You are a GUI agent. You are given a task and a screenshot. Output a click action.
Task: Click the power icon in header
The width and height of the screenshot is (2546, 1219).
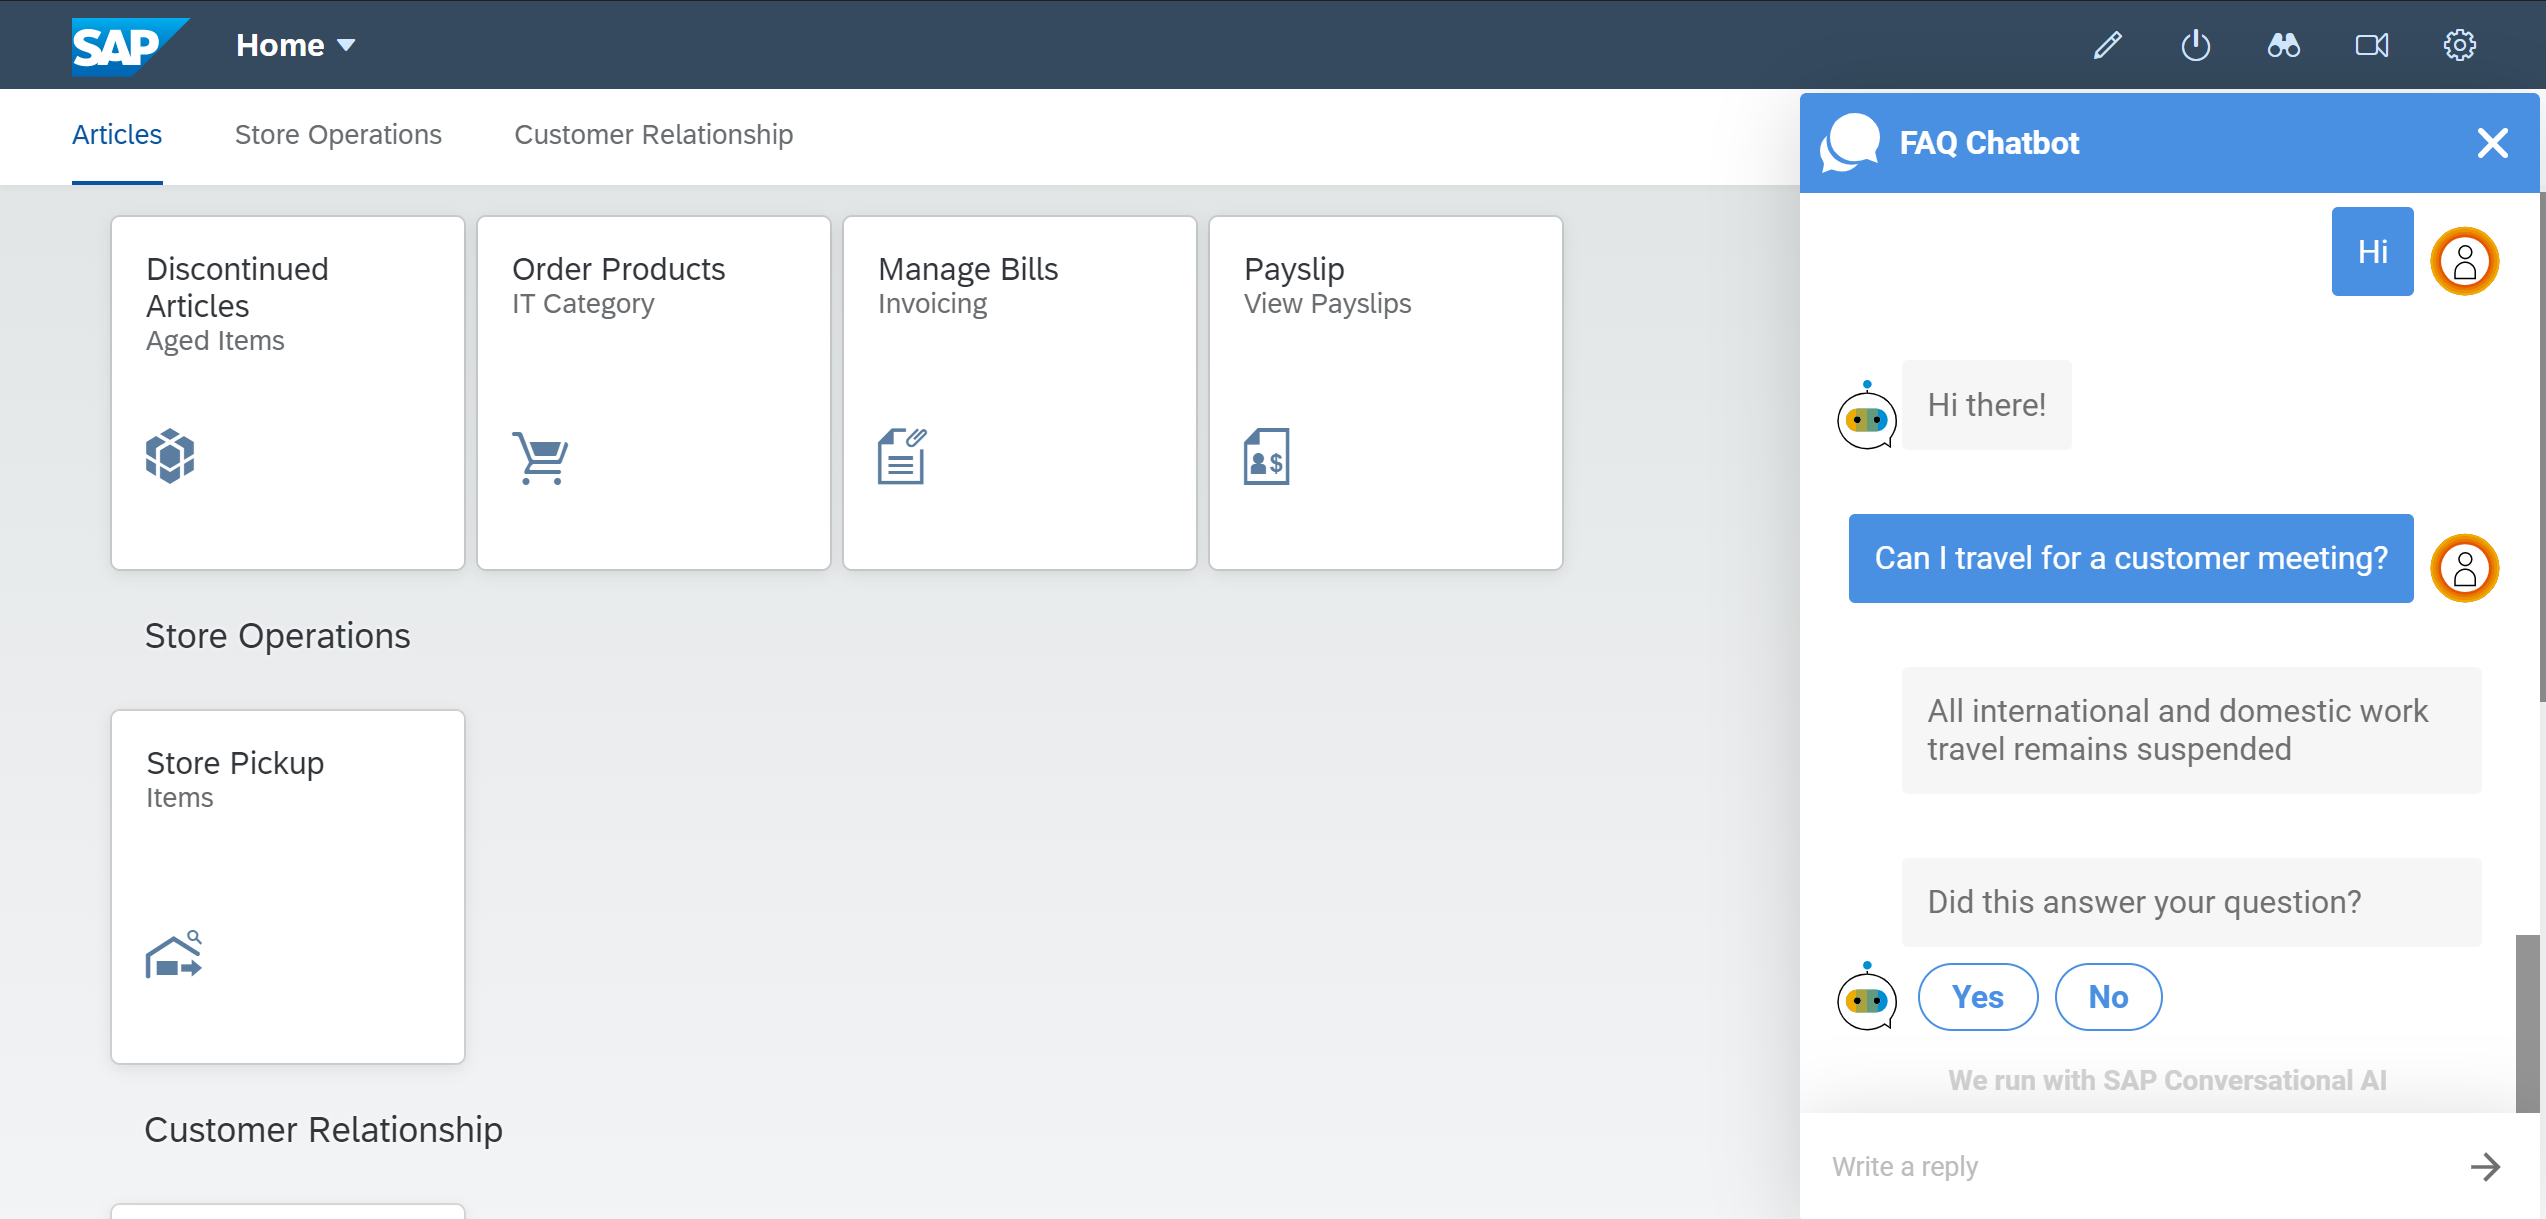[x=2196, y=45]
